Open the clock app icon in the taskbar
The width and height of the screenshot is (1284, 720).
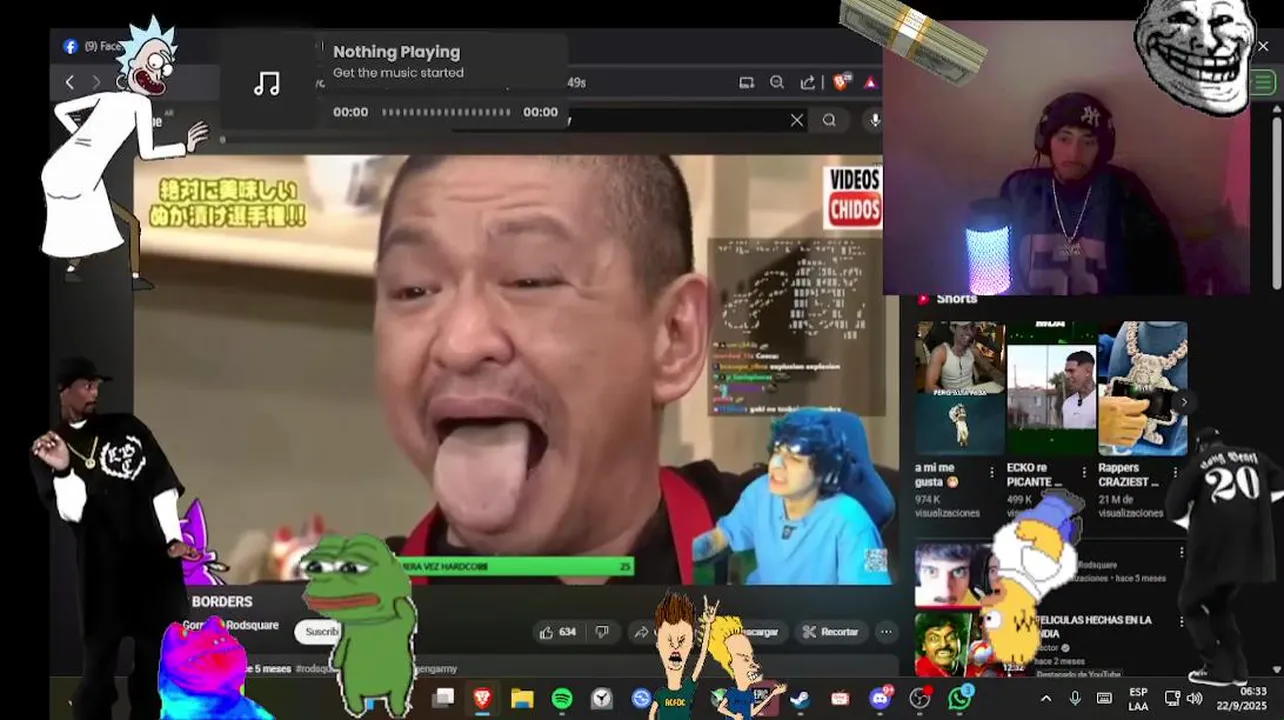pyautogui.click(x=601, y=698)
